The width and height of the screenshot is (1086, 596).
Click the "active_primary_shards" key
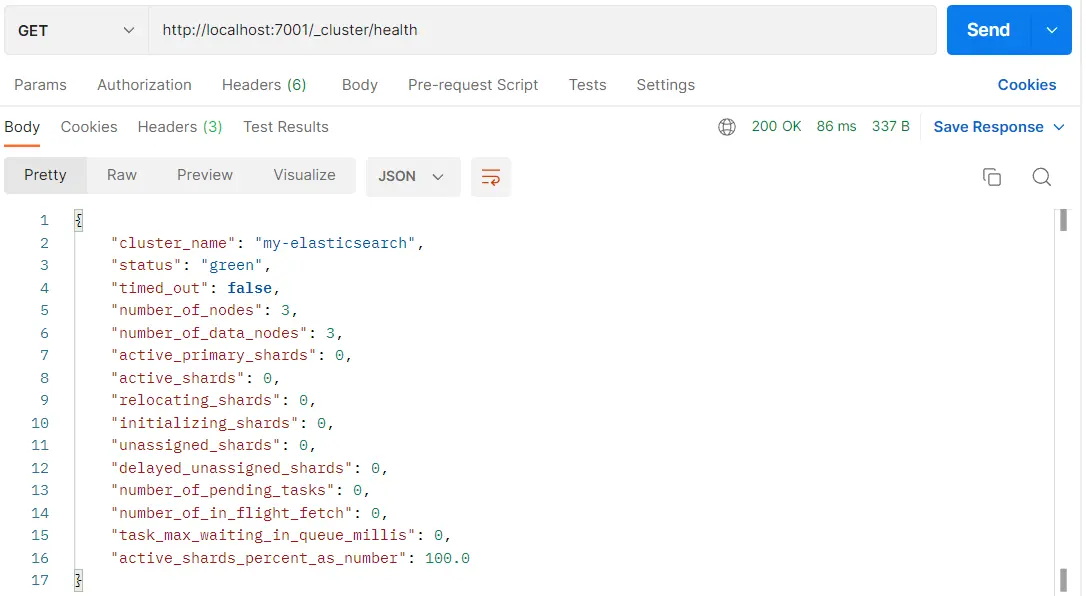click(214, 355)
